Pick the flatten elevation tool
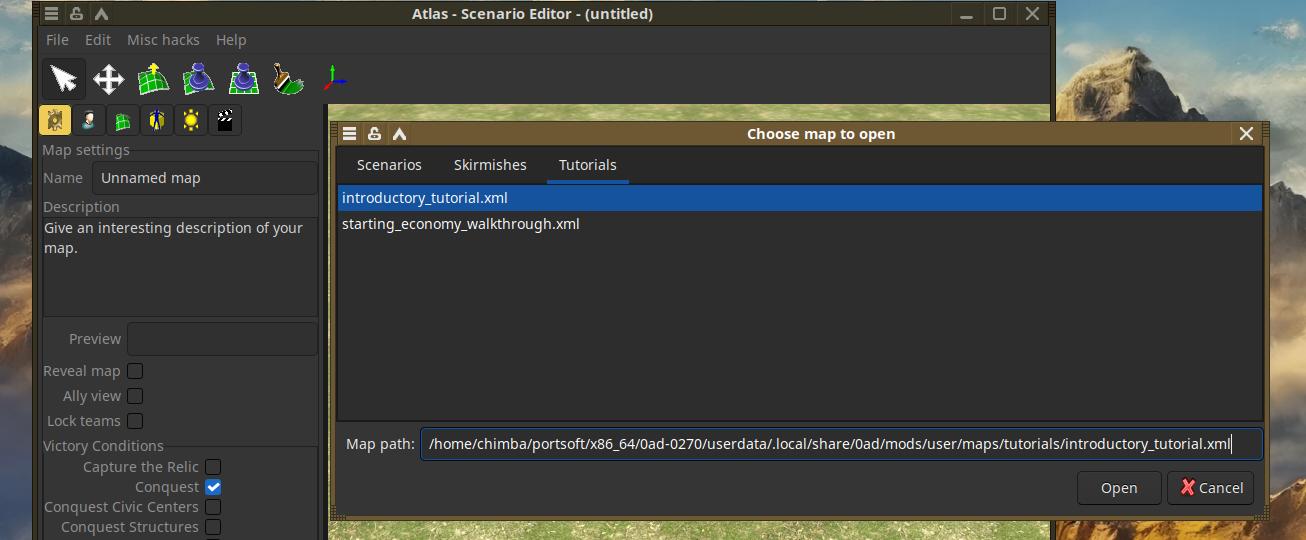The height and width of the screenshot is (540, 1306). pyautogui.click(x=244, y=79)
